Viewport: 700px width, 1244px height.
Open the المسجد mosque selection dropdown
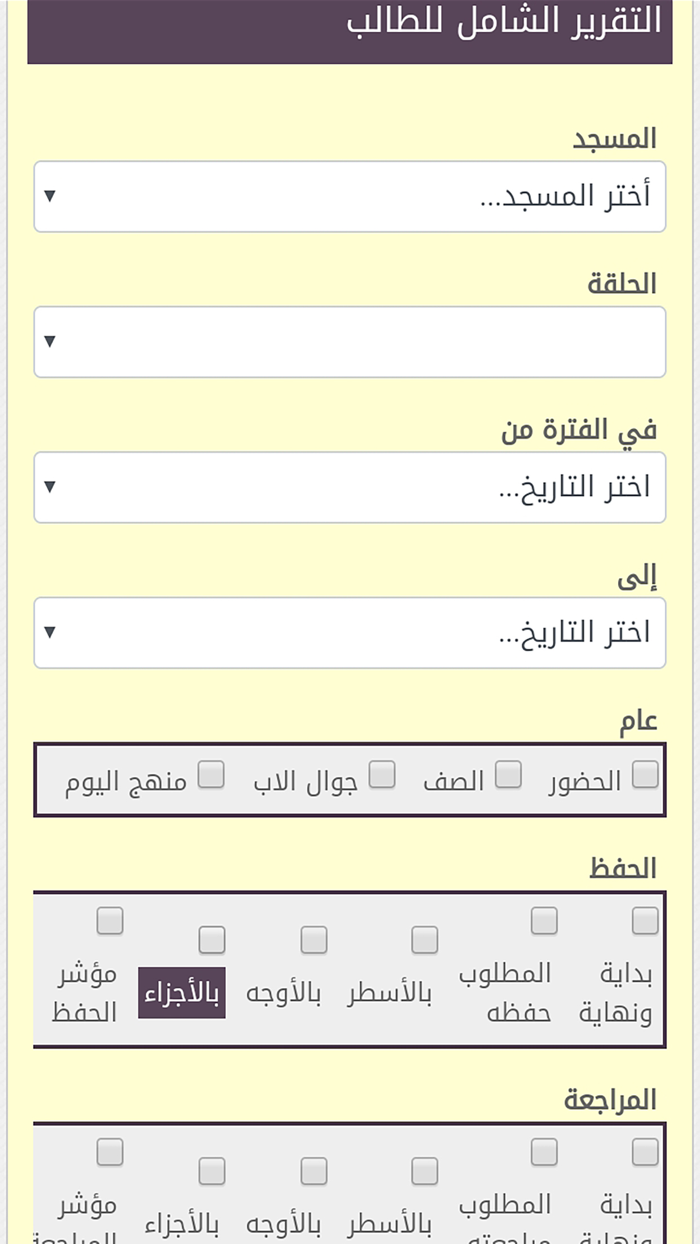coord(349,196)
